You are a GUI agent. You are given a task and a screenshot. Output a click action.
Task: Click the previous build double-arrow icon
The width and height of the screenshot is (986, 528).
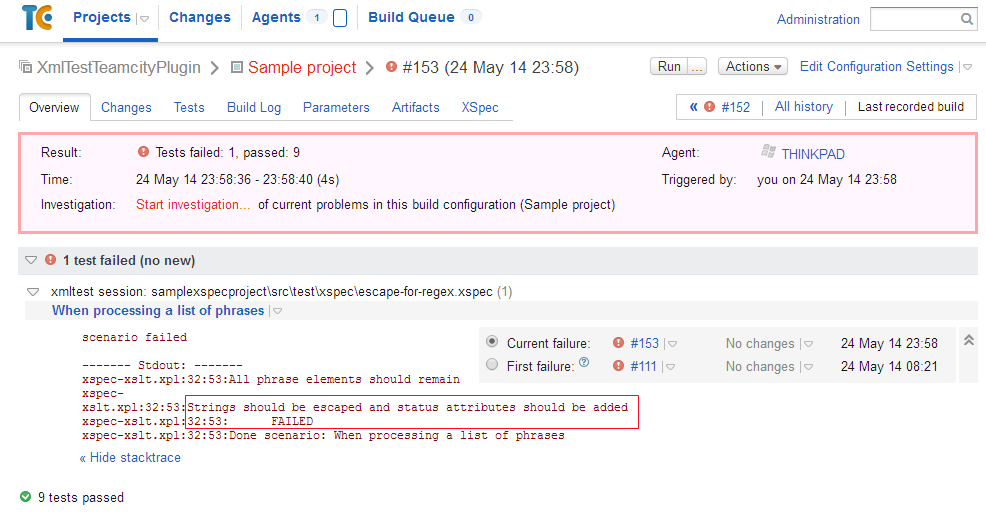point(694,107)
